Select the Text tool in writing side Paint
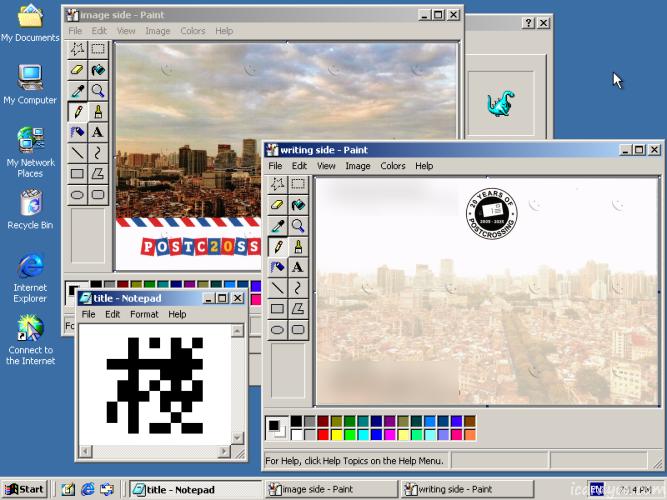The image size is (667, 500). [298, 267]
